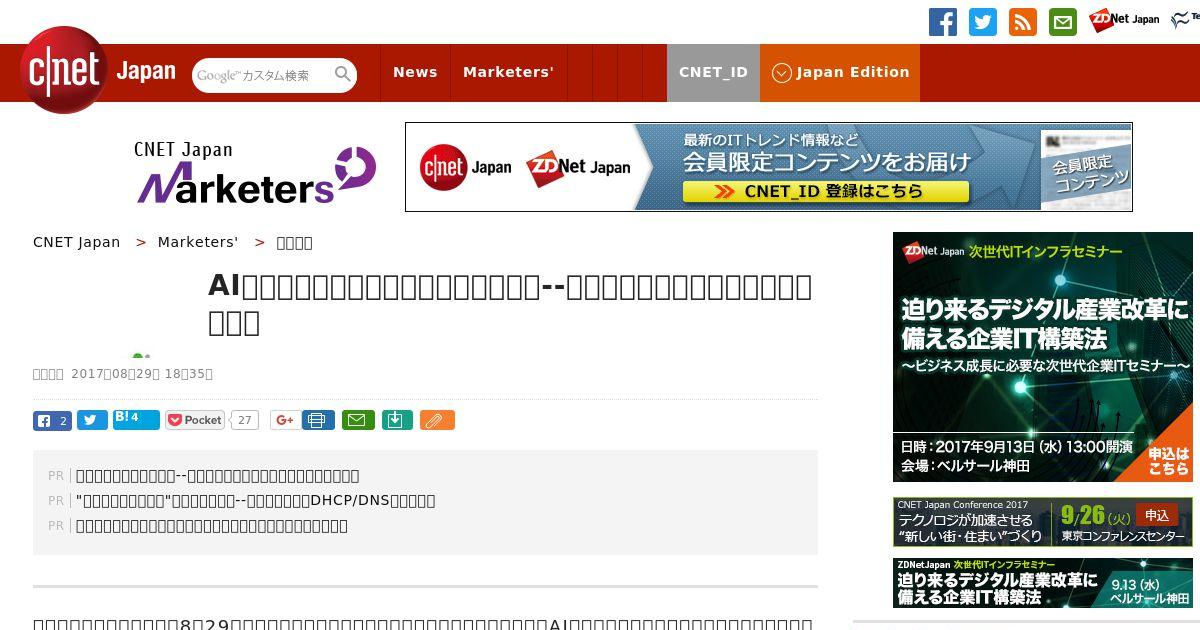
Task: Save article to Pocket
Action: tap(195, 420)
